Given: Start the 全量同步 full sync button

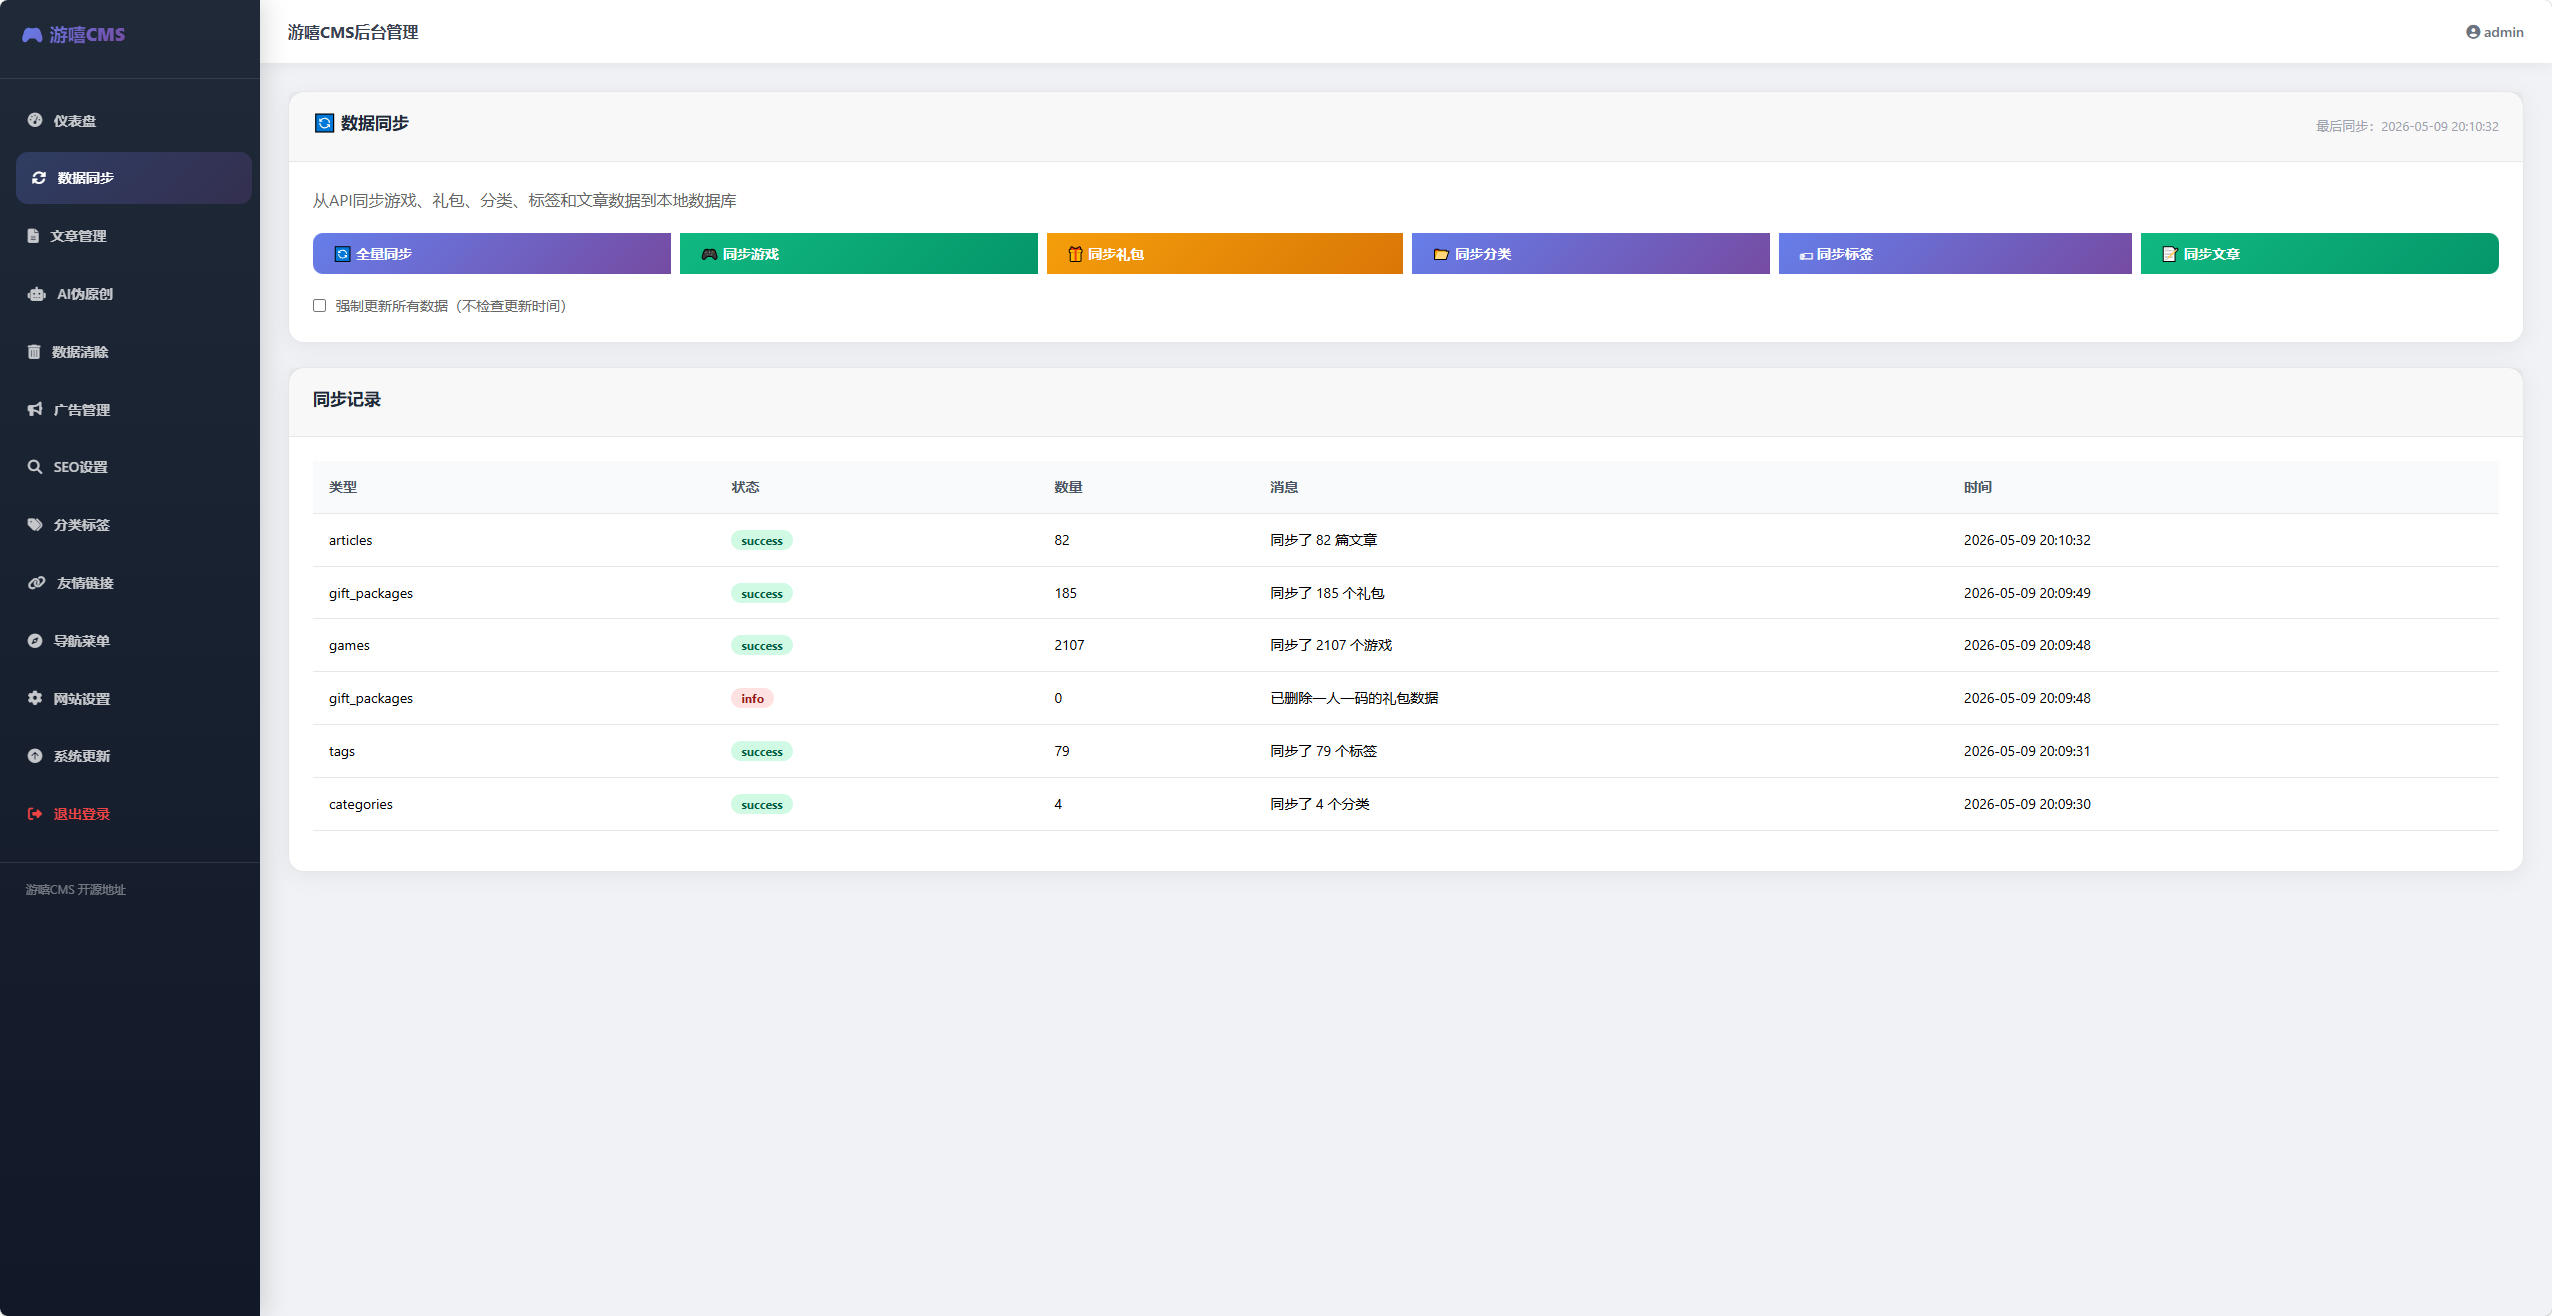Looking at the screenshot, I should 491,253.
